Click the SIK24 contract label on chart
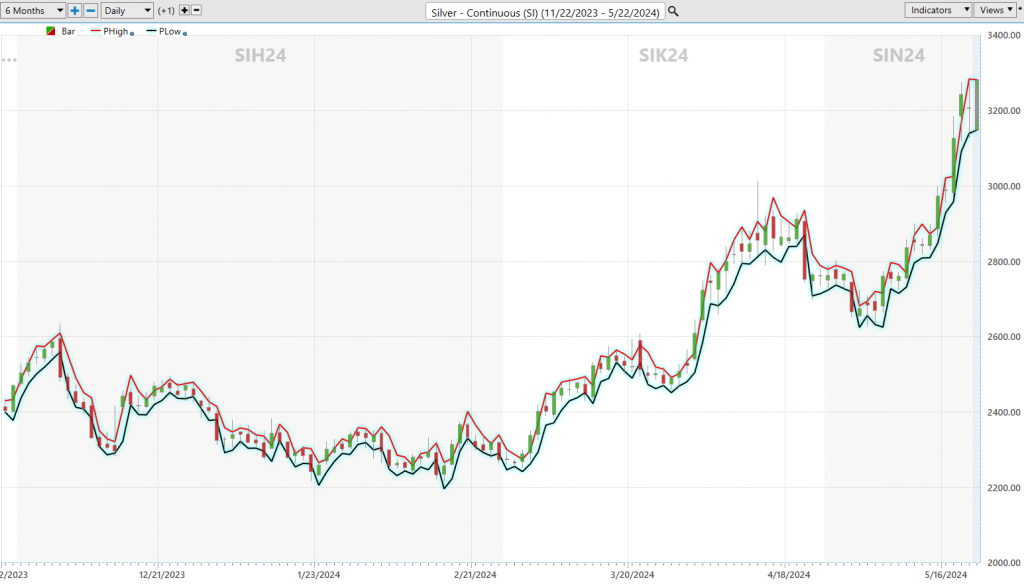Viewport: 1024px width, 584px height. click(663, 55)
